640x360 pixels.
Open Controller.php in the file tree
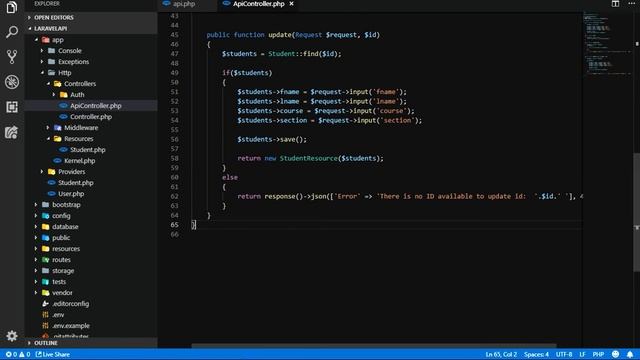tap(91, 117)
